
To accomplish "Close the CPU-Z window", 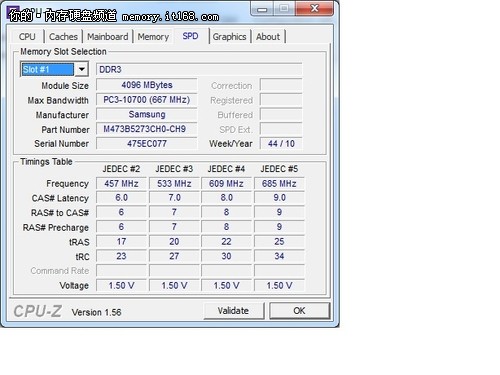I will click(x=314, y=9).
